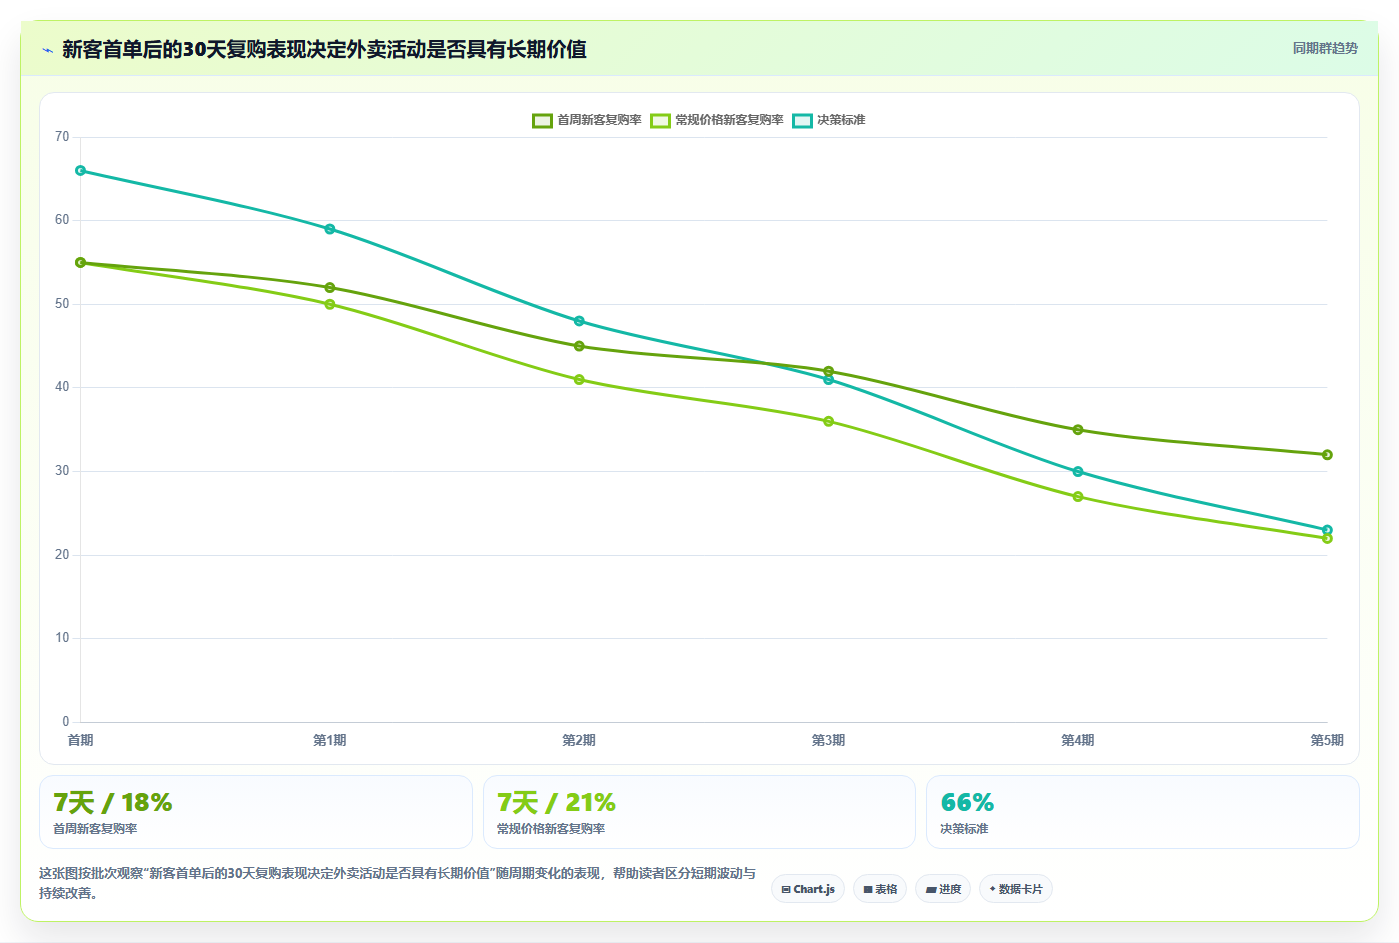Click the 40 y-axis tick label

[x=62, y=387]
